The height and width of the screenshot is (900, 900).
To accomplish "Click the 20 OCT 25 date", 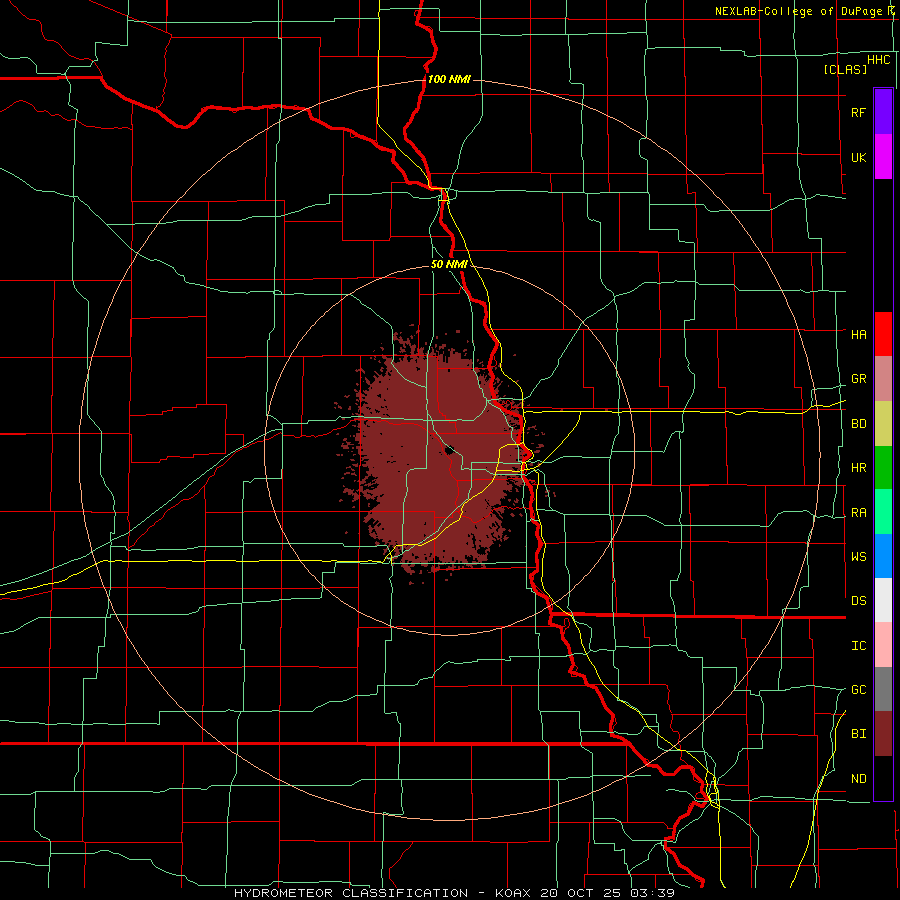I will tap(580, 893).
